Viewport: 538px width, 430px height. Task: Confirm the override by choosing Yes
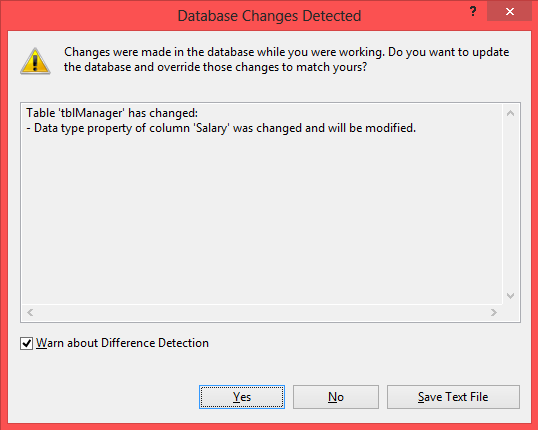tap(242, 397)
